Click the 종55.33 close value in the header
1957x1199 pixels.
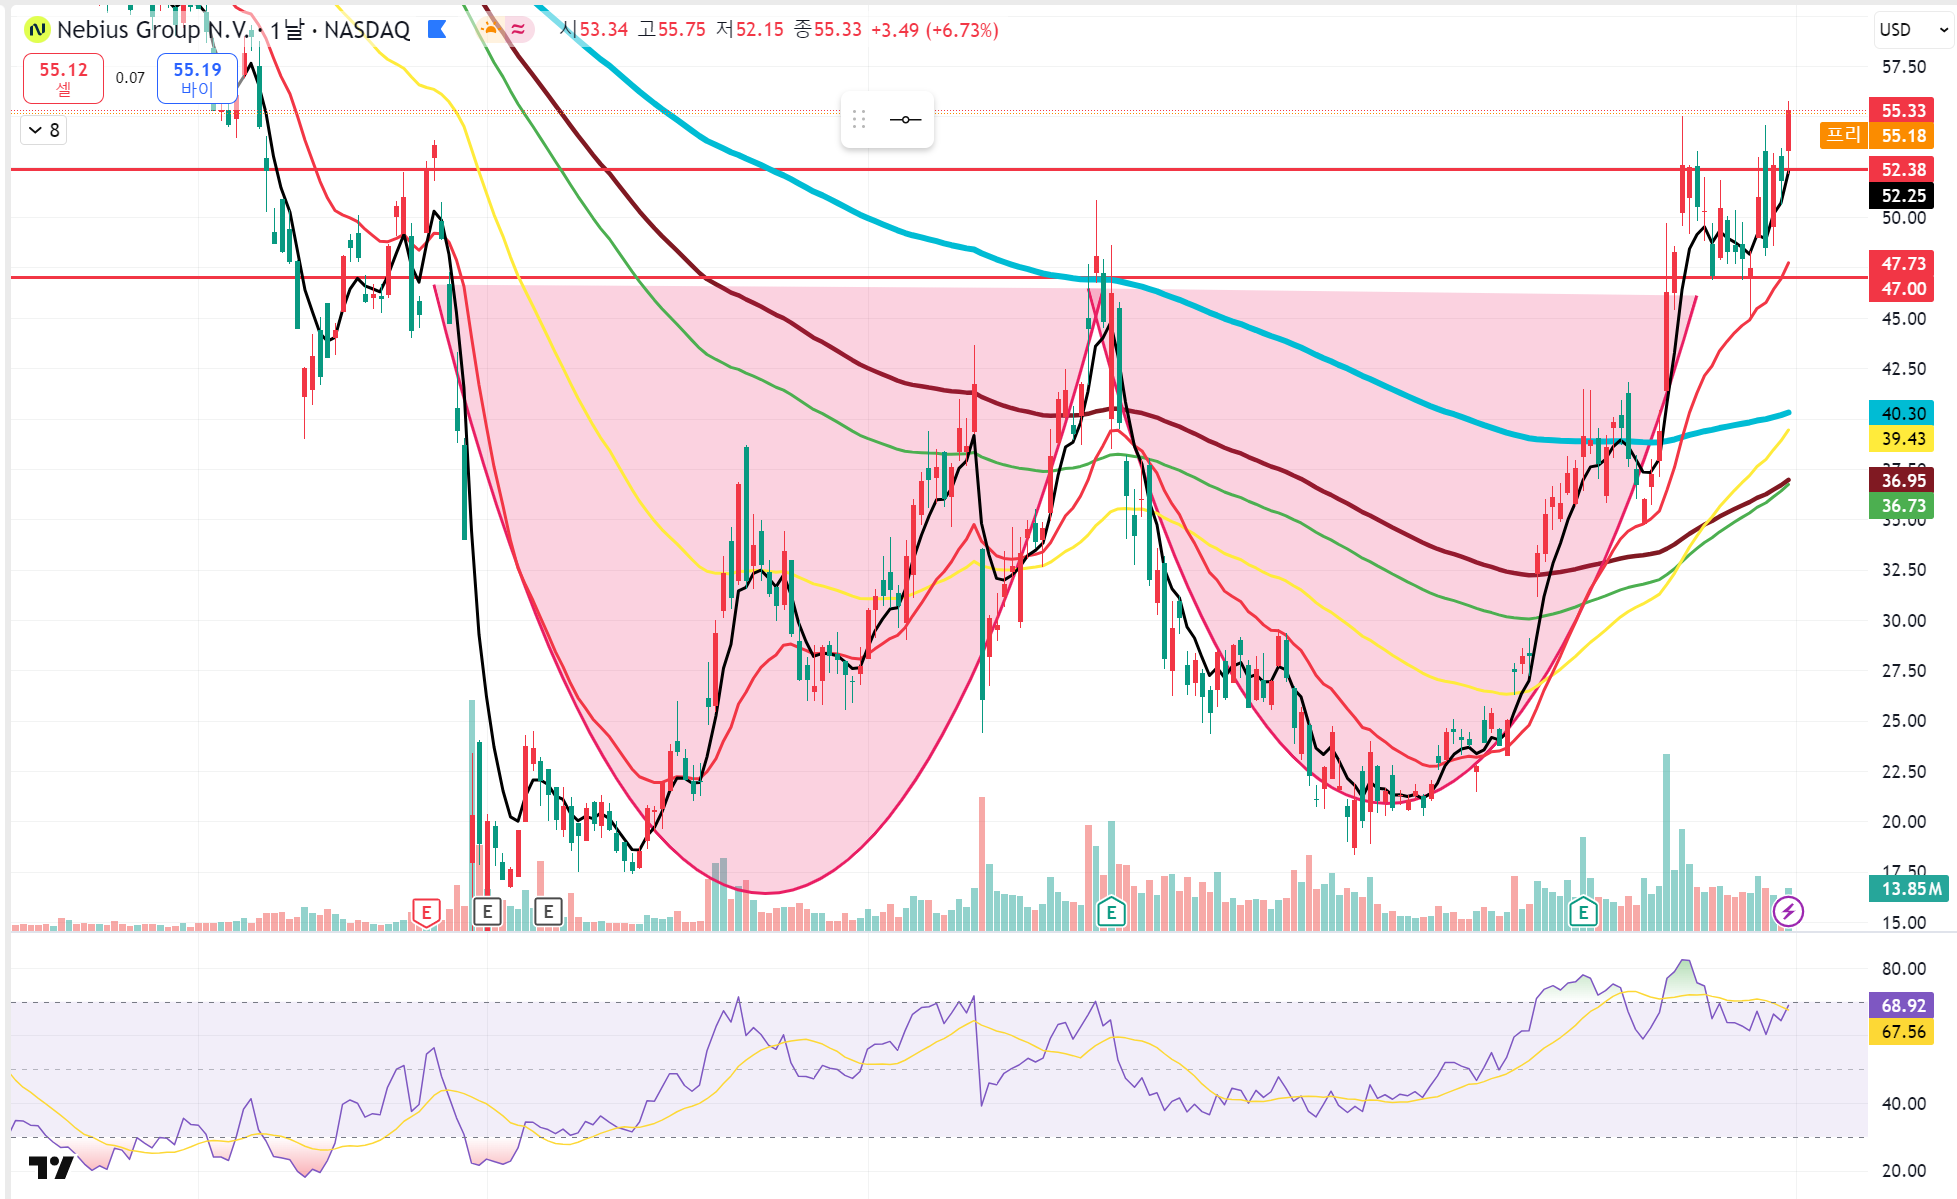tap(828, 30)
